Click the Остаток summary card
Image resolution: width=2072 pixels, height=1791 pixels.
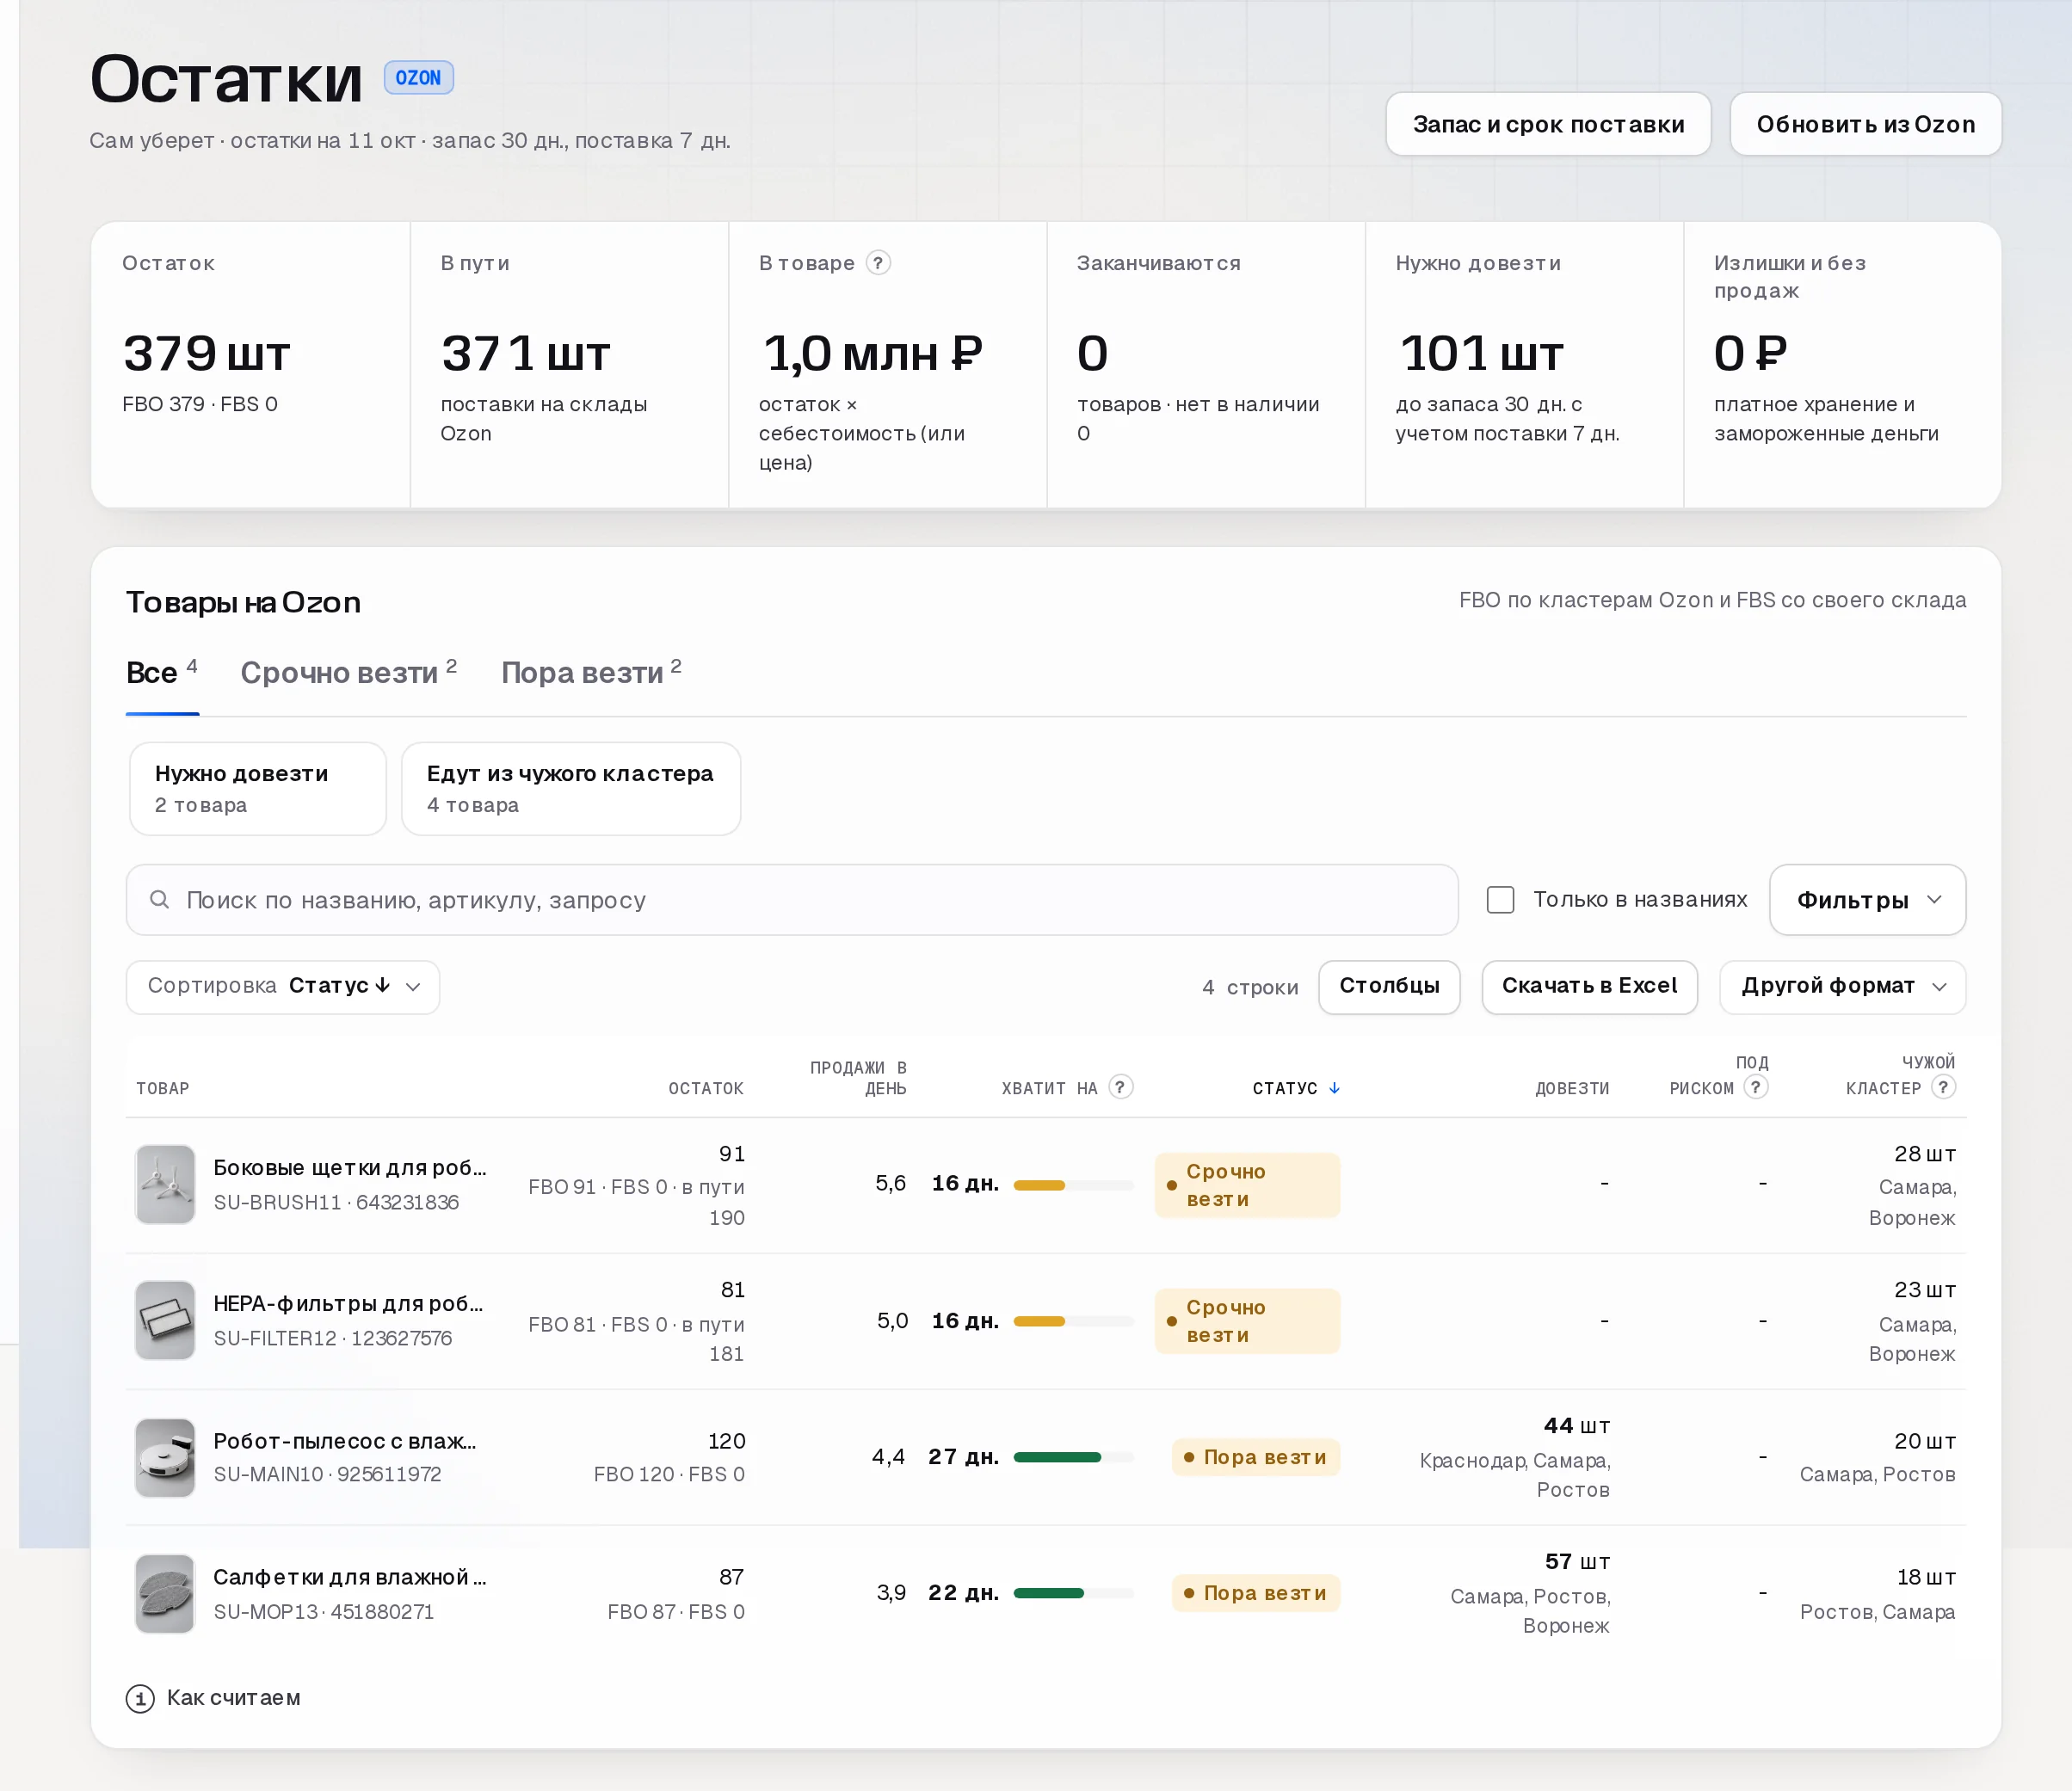[x=250, y=365]
